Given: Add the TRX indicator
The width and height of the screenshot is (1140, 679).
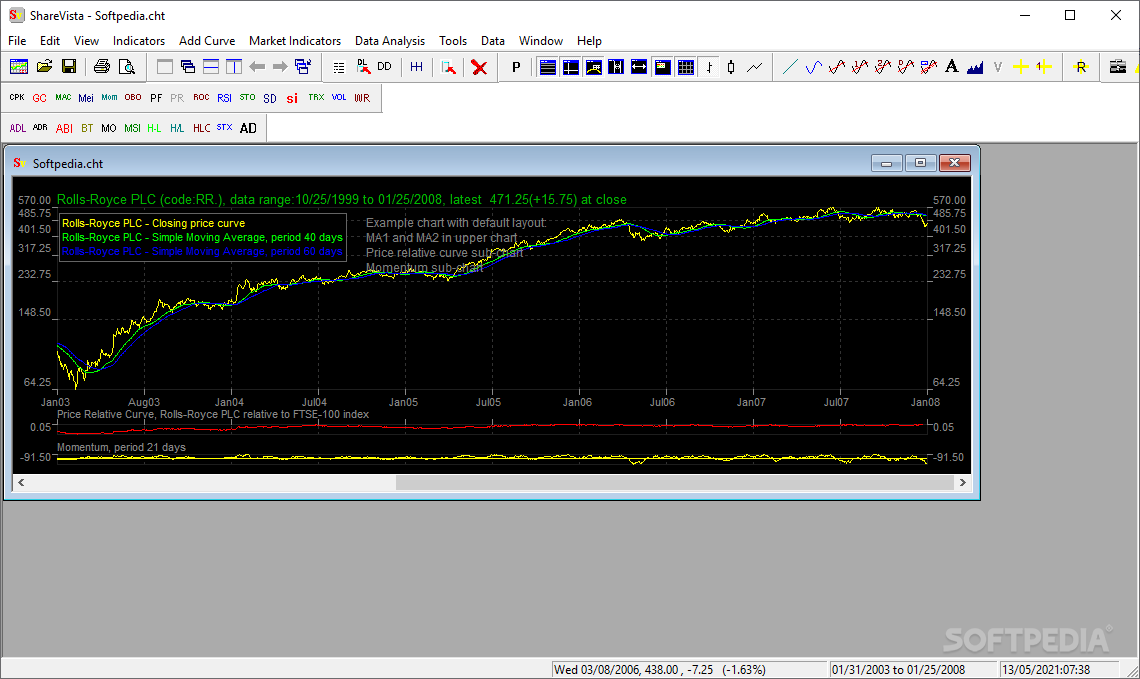Looking at the screenshot, I should [x=316, y=97].
